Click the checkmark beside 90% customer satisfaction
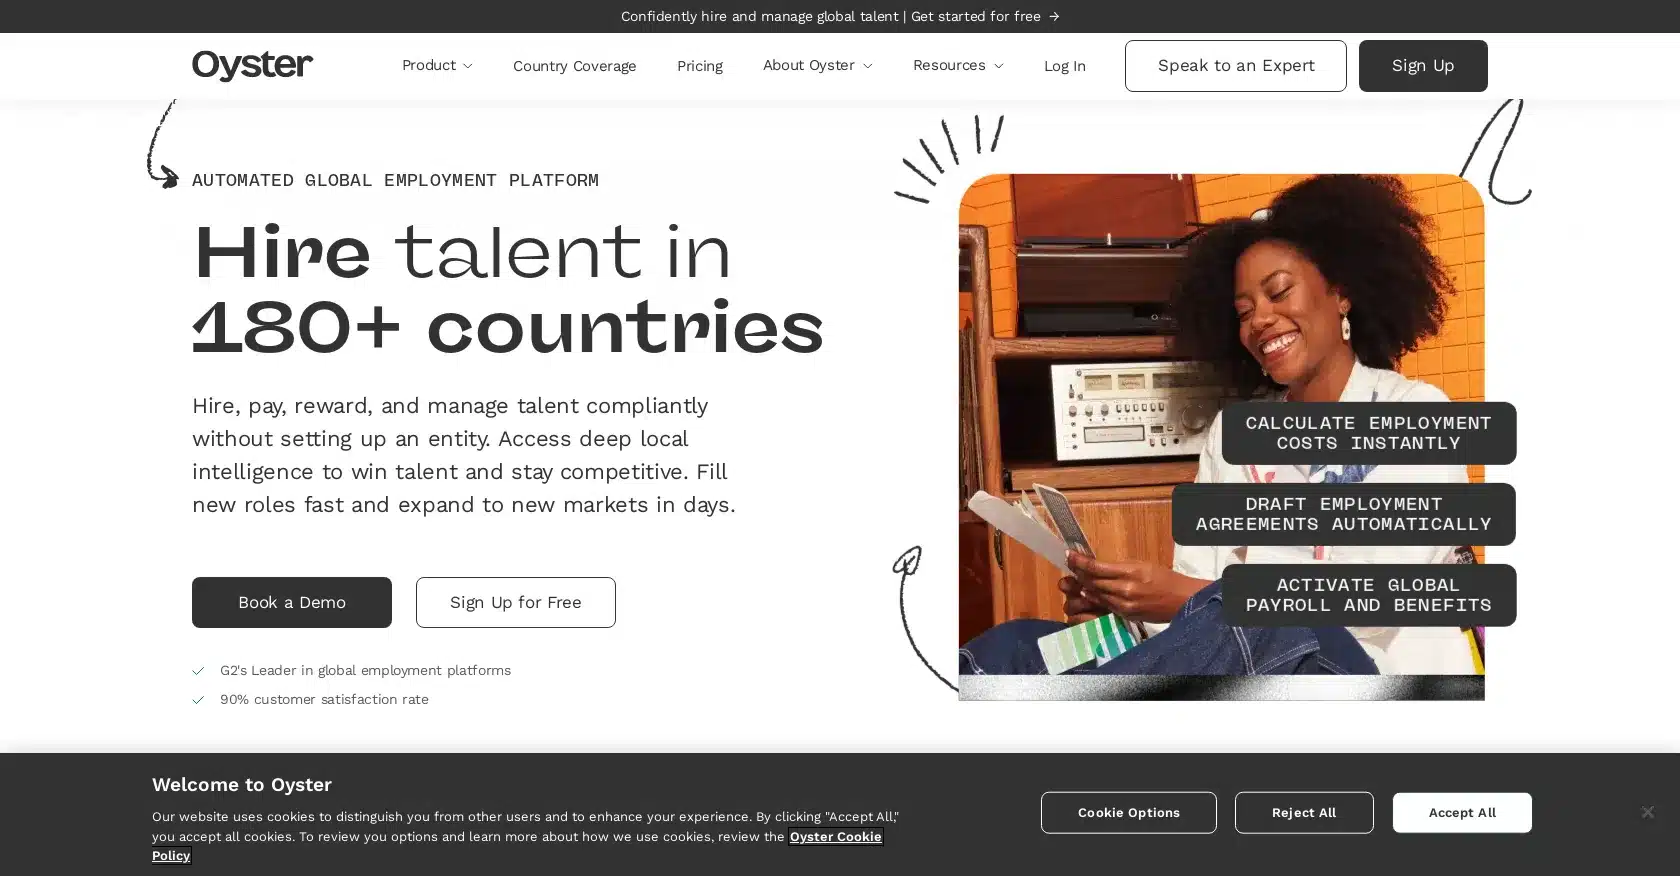 (198, 700)
